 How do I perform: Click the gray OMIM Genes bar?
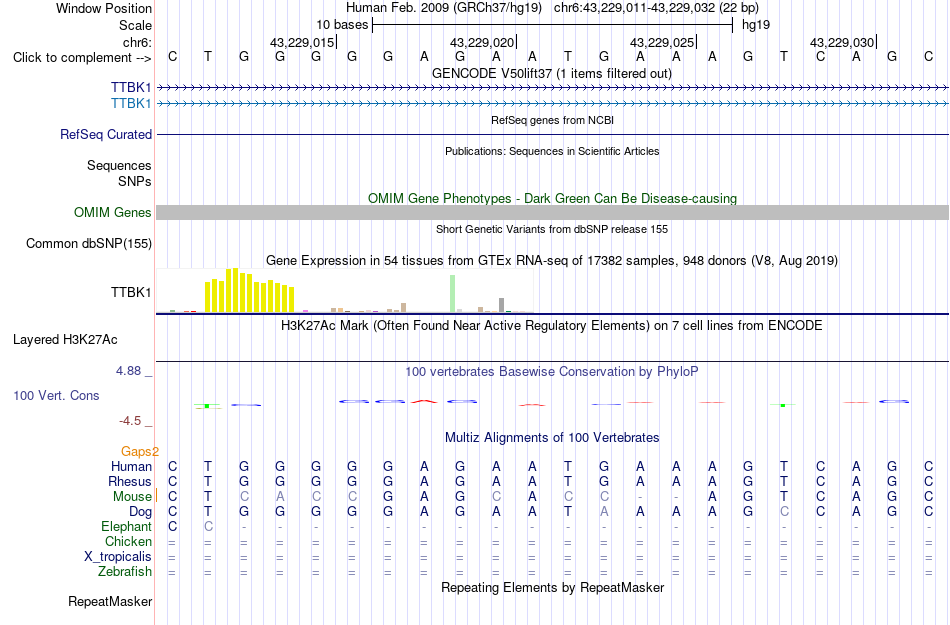tap(553, 213)
